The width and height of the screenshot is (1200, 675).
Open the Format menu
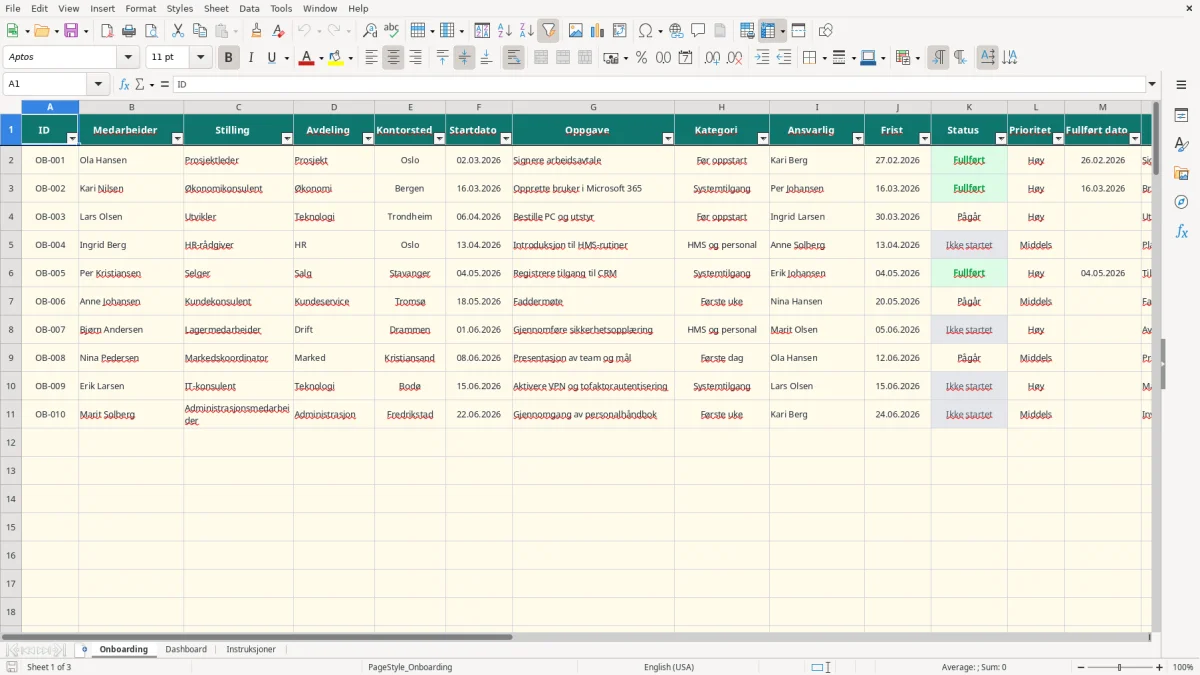pyautogui.click(x=140, y=8)
